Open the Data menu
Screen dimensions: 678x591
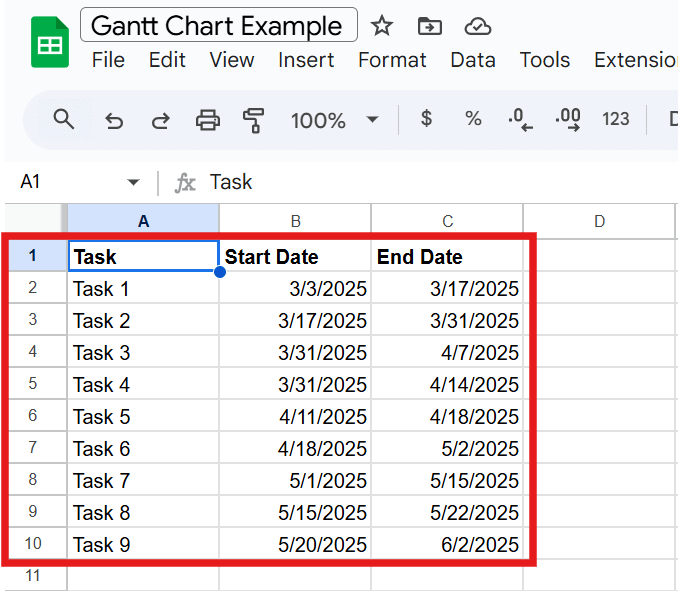[x=472, y=60]
